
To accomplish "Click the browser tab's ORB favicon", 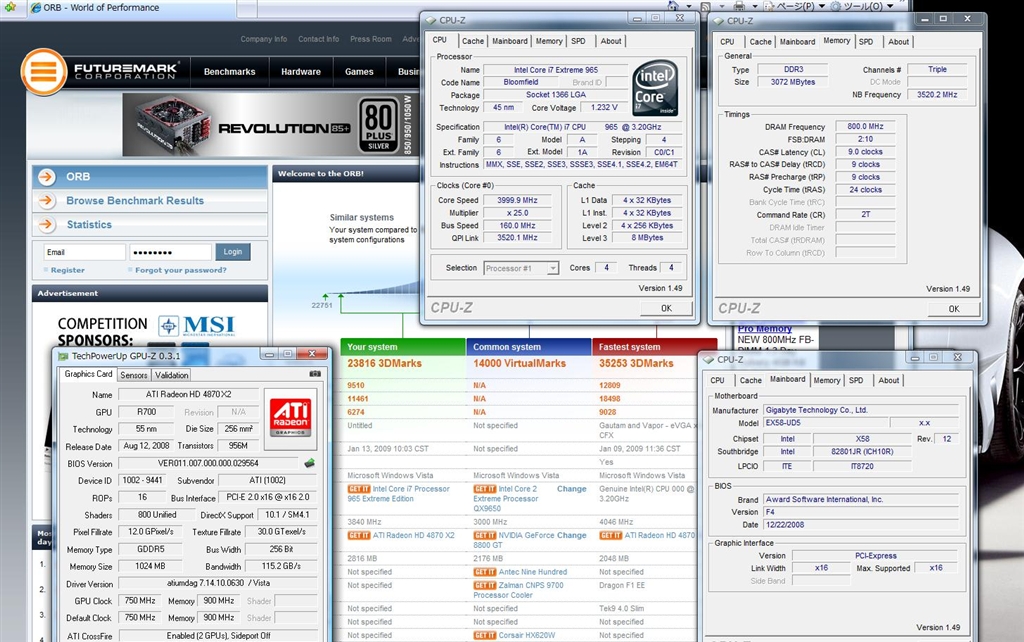I will pyautogui.click(x=36, y=8).
